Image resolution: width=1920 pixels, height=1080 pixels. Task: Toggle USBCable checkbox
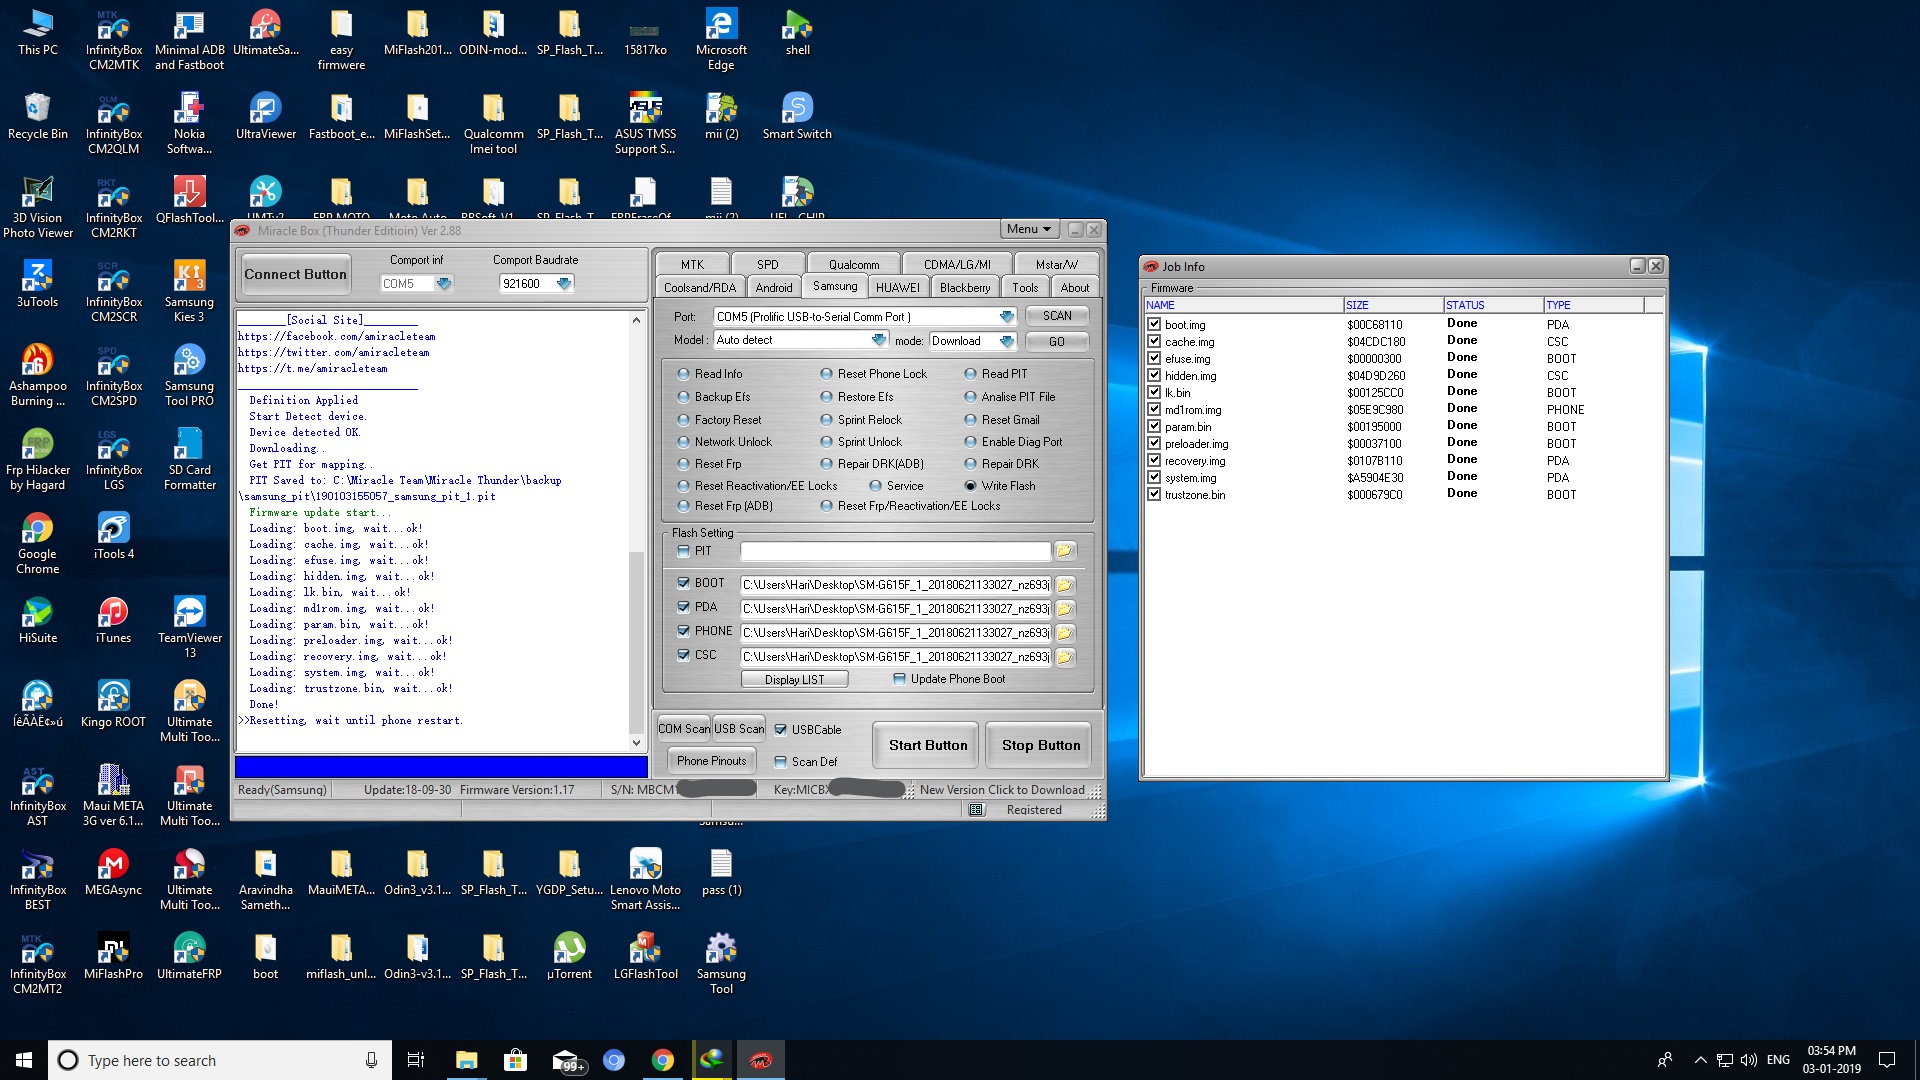coord(781,730)
